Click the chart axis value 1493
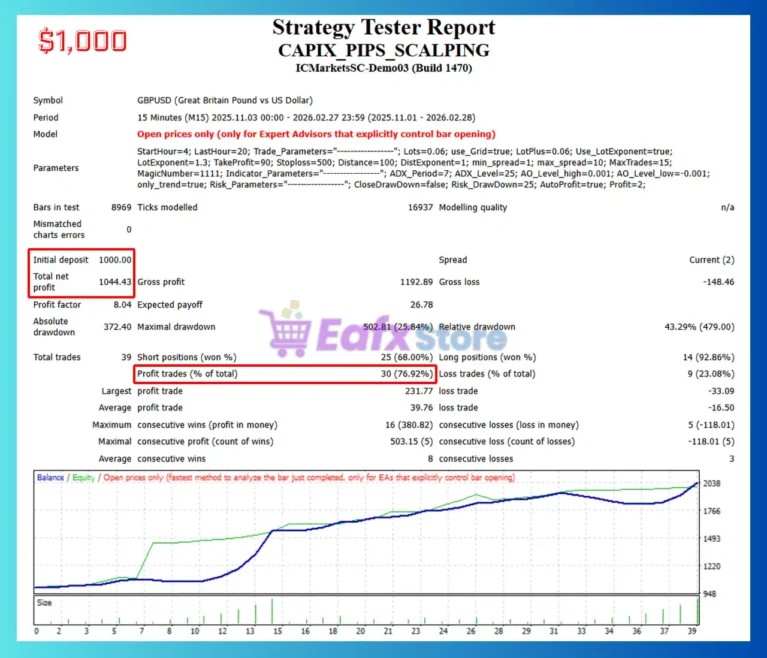 click(x=712, y=539)
